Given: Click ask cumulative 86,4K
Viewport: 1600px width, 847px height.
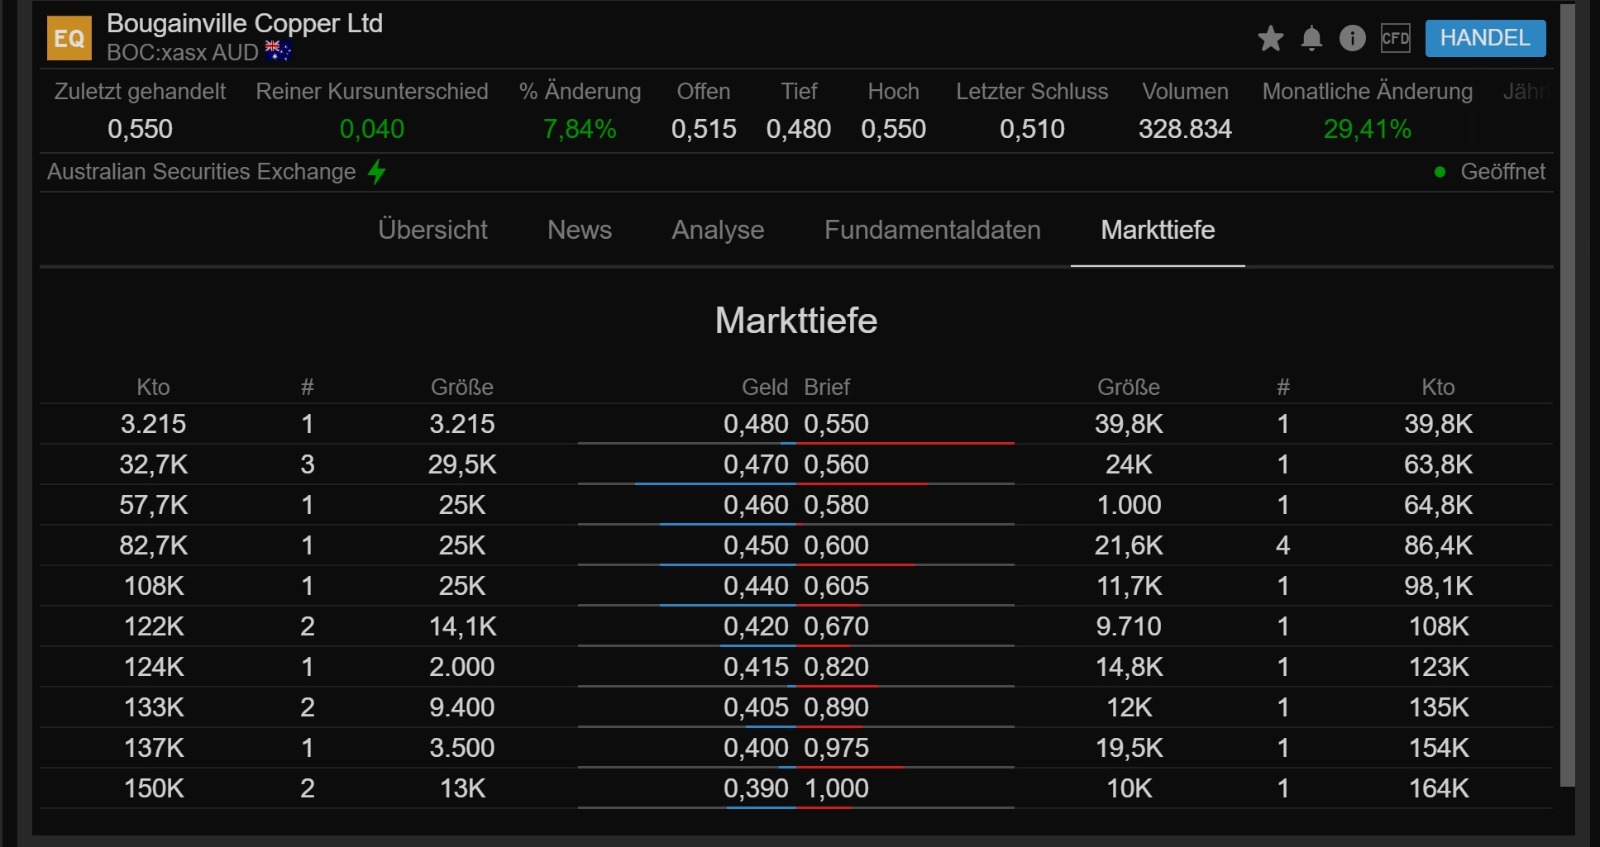Looking at the screenshot, I should click(x=1438, y=546).
